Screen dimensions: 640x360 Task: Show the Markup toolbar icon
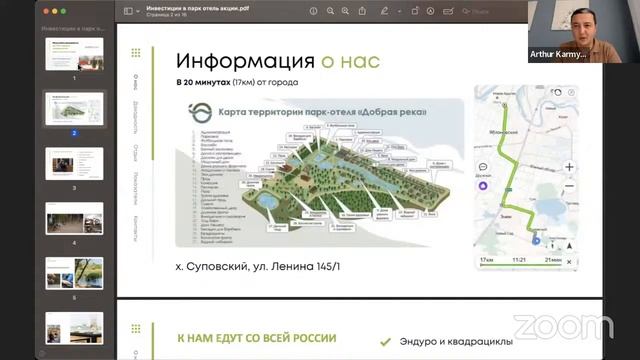(x=431, y=11)
